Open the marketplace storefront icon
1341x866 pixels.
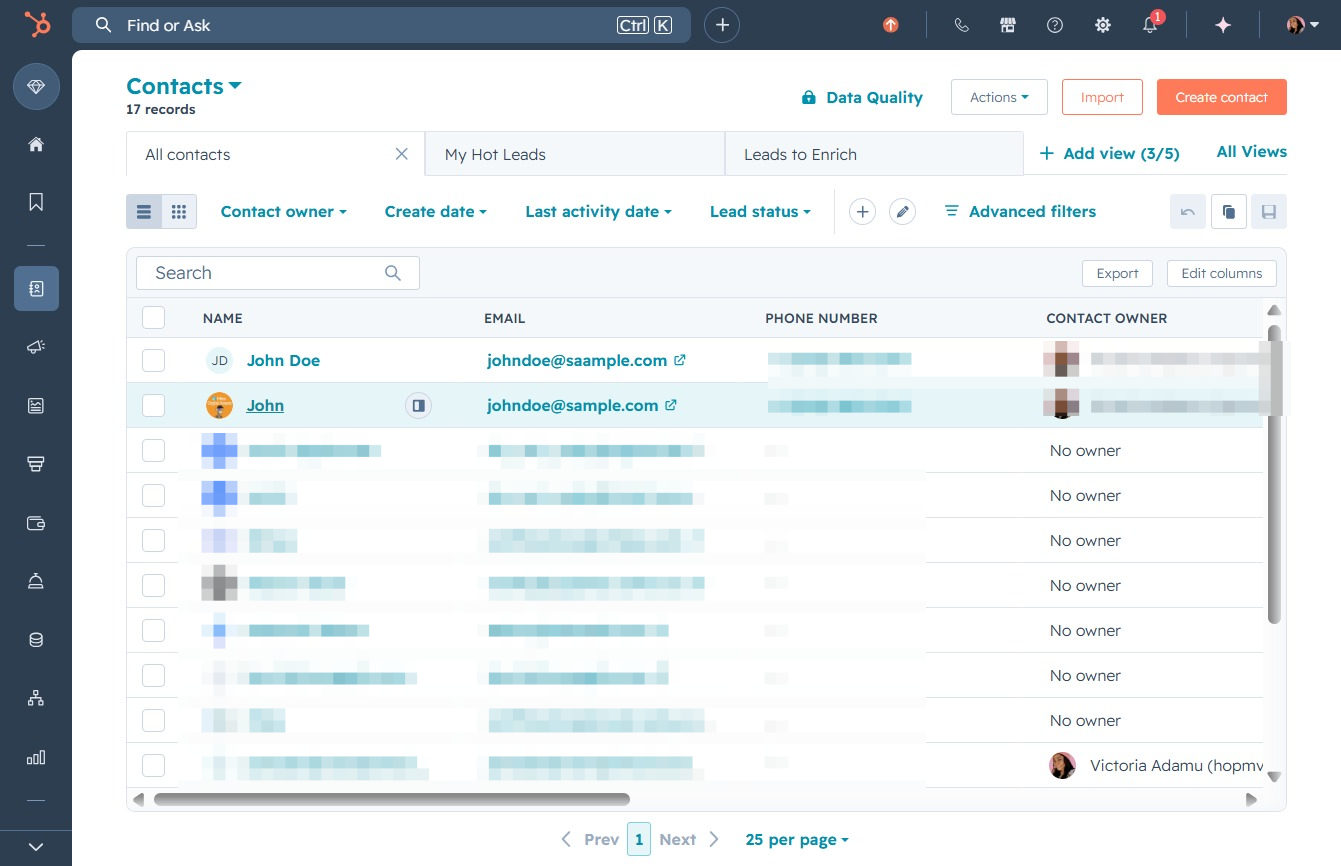1008,25
